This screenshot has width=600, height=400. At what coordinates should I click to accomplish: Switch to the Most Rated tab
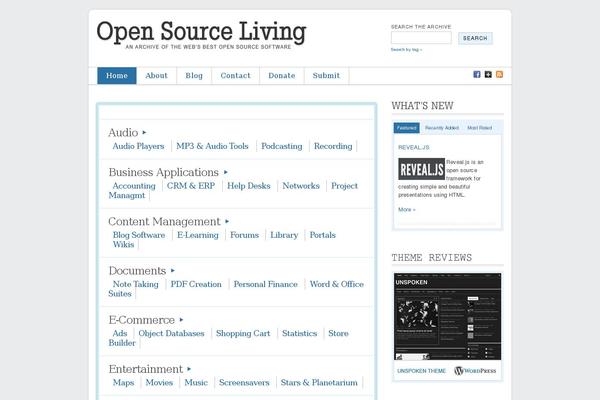479,128
